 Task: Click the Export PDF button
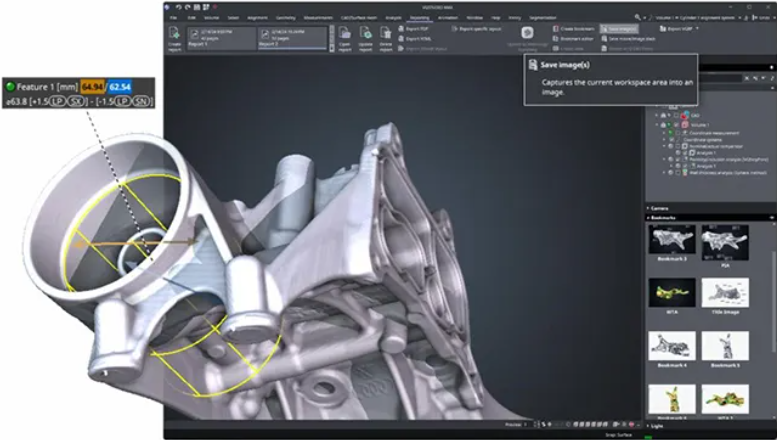pos(415,30)
